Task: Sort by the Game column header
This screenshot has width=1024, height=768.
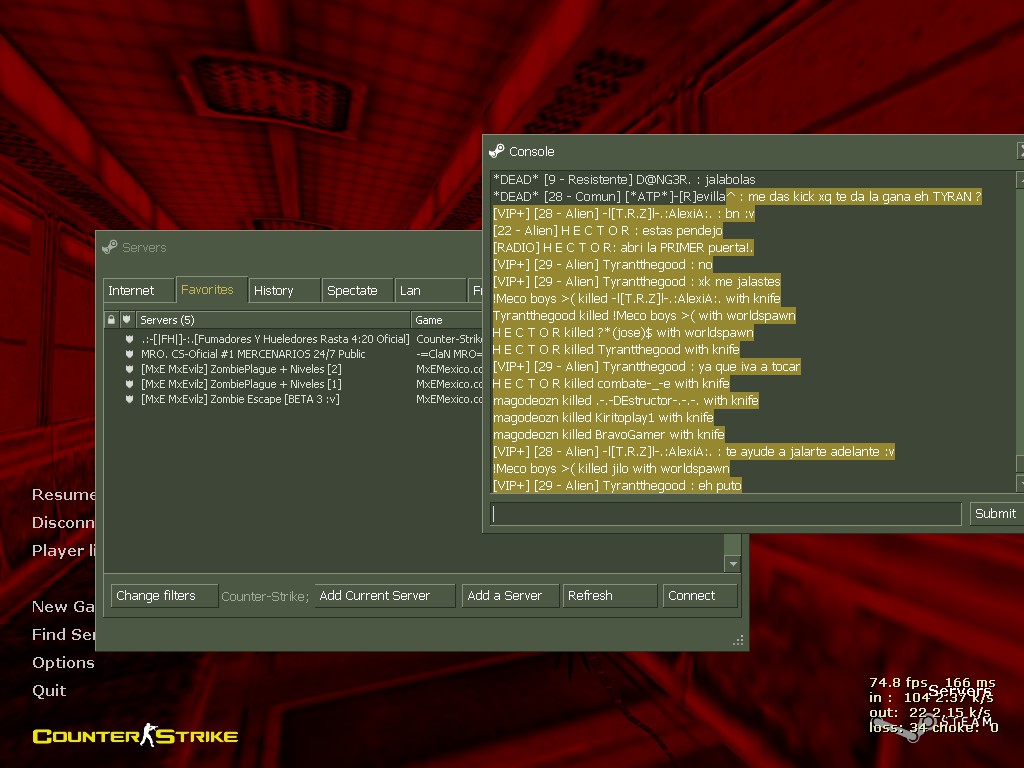Action: point(447,320)
